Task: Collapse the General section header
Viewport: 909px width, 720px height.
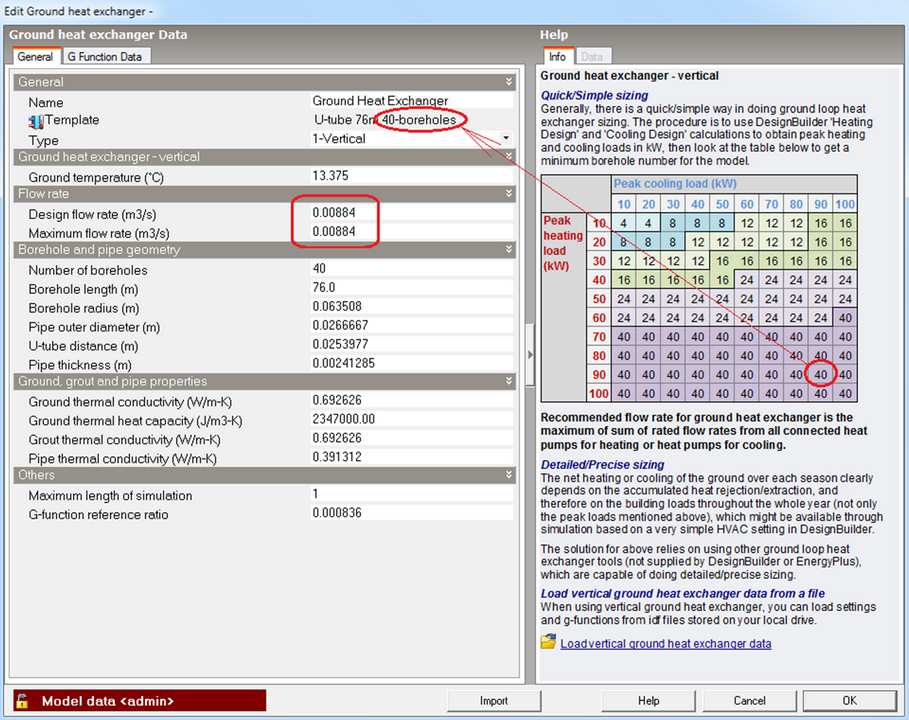Action: pyautogui.click(x=509, y=82)
